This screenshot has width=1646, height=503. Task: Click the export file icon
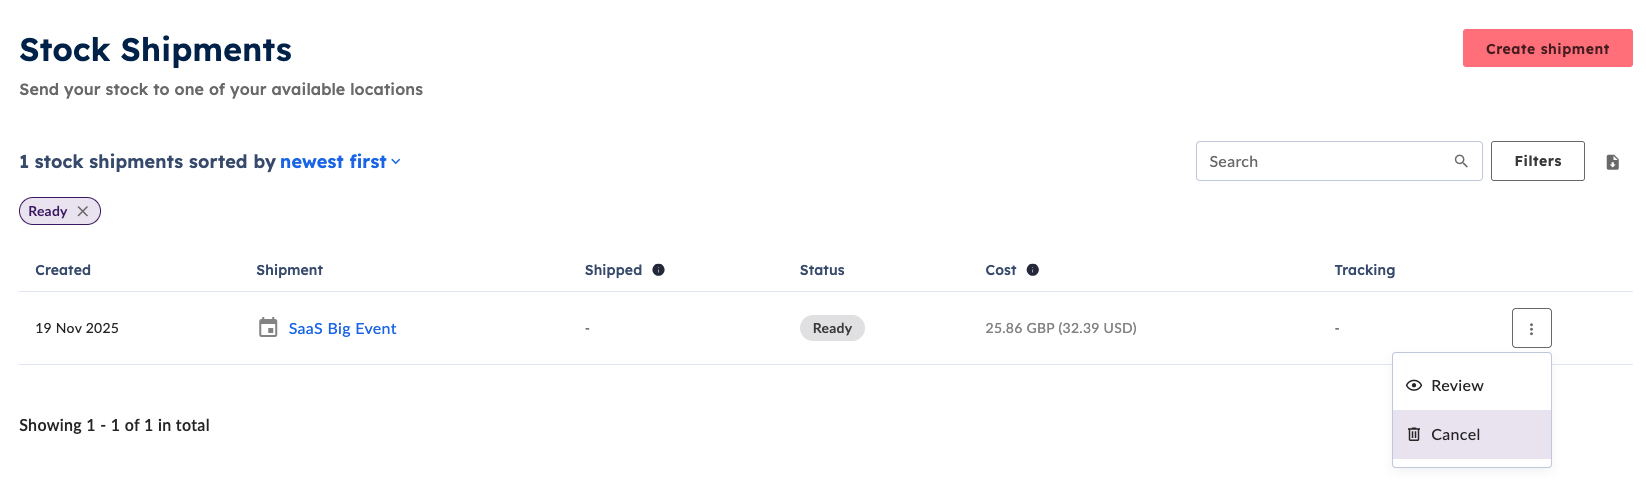point(1612,162)
